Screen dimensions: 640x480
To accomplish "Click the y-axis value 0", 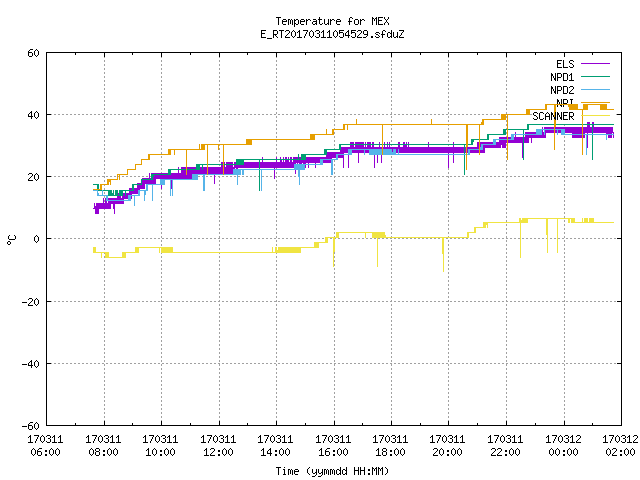I will tap(37, 239).
